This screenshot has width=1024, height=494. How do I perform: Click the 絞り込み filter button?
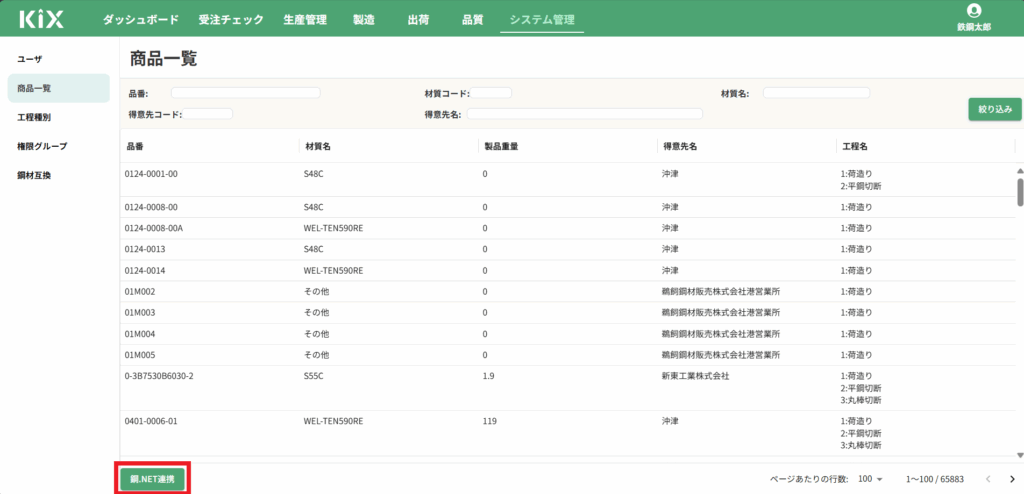click(x=995, y=110)
